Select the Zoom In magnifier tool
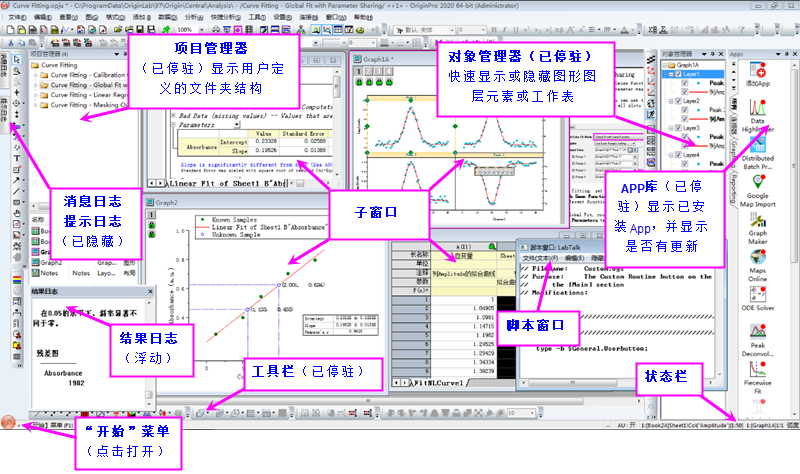This screenshot has height=474, width=800. tap(17, 71)
